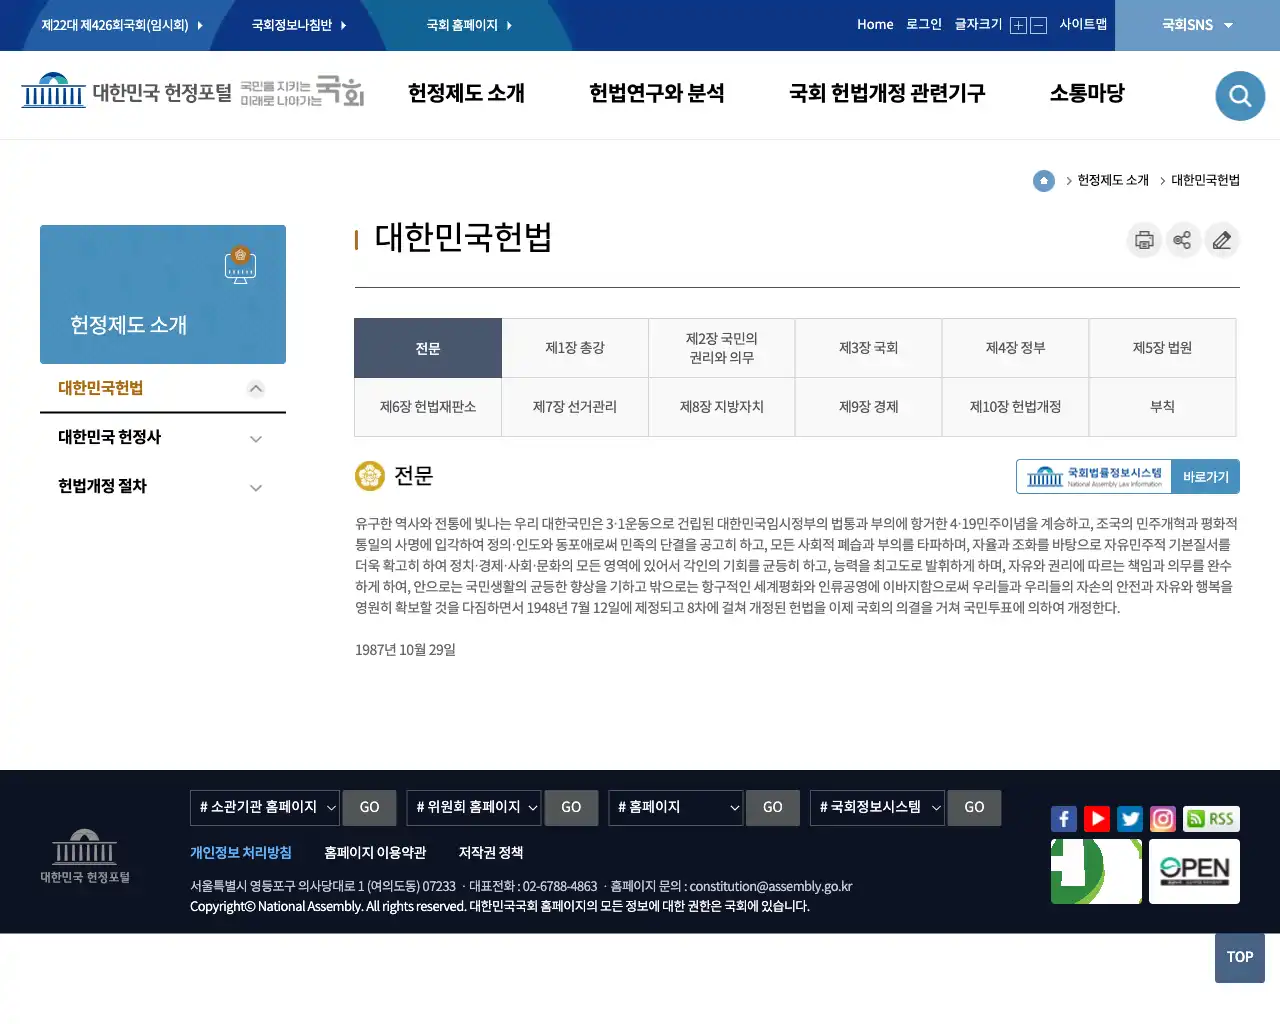The height and width of the screenshot is (1024, 1280).
Task: Click GO next to 위원회 홈페이지
Action: 571,808
